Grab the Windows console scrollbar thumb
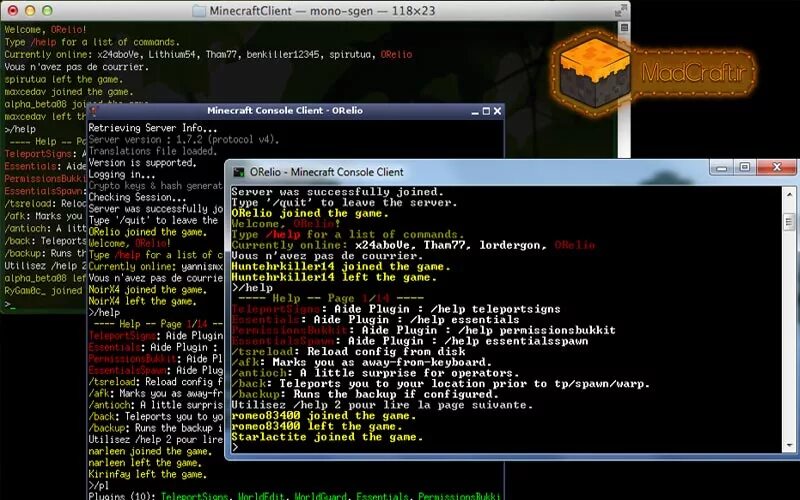800x500 pixels. coord(789,222)
